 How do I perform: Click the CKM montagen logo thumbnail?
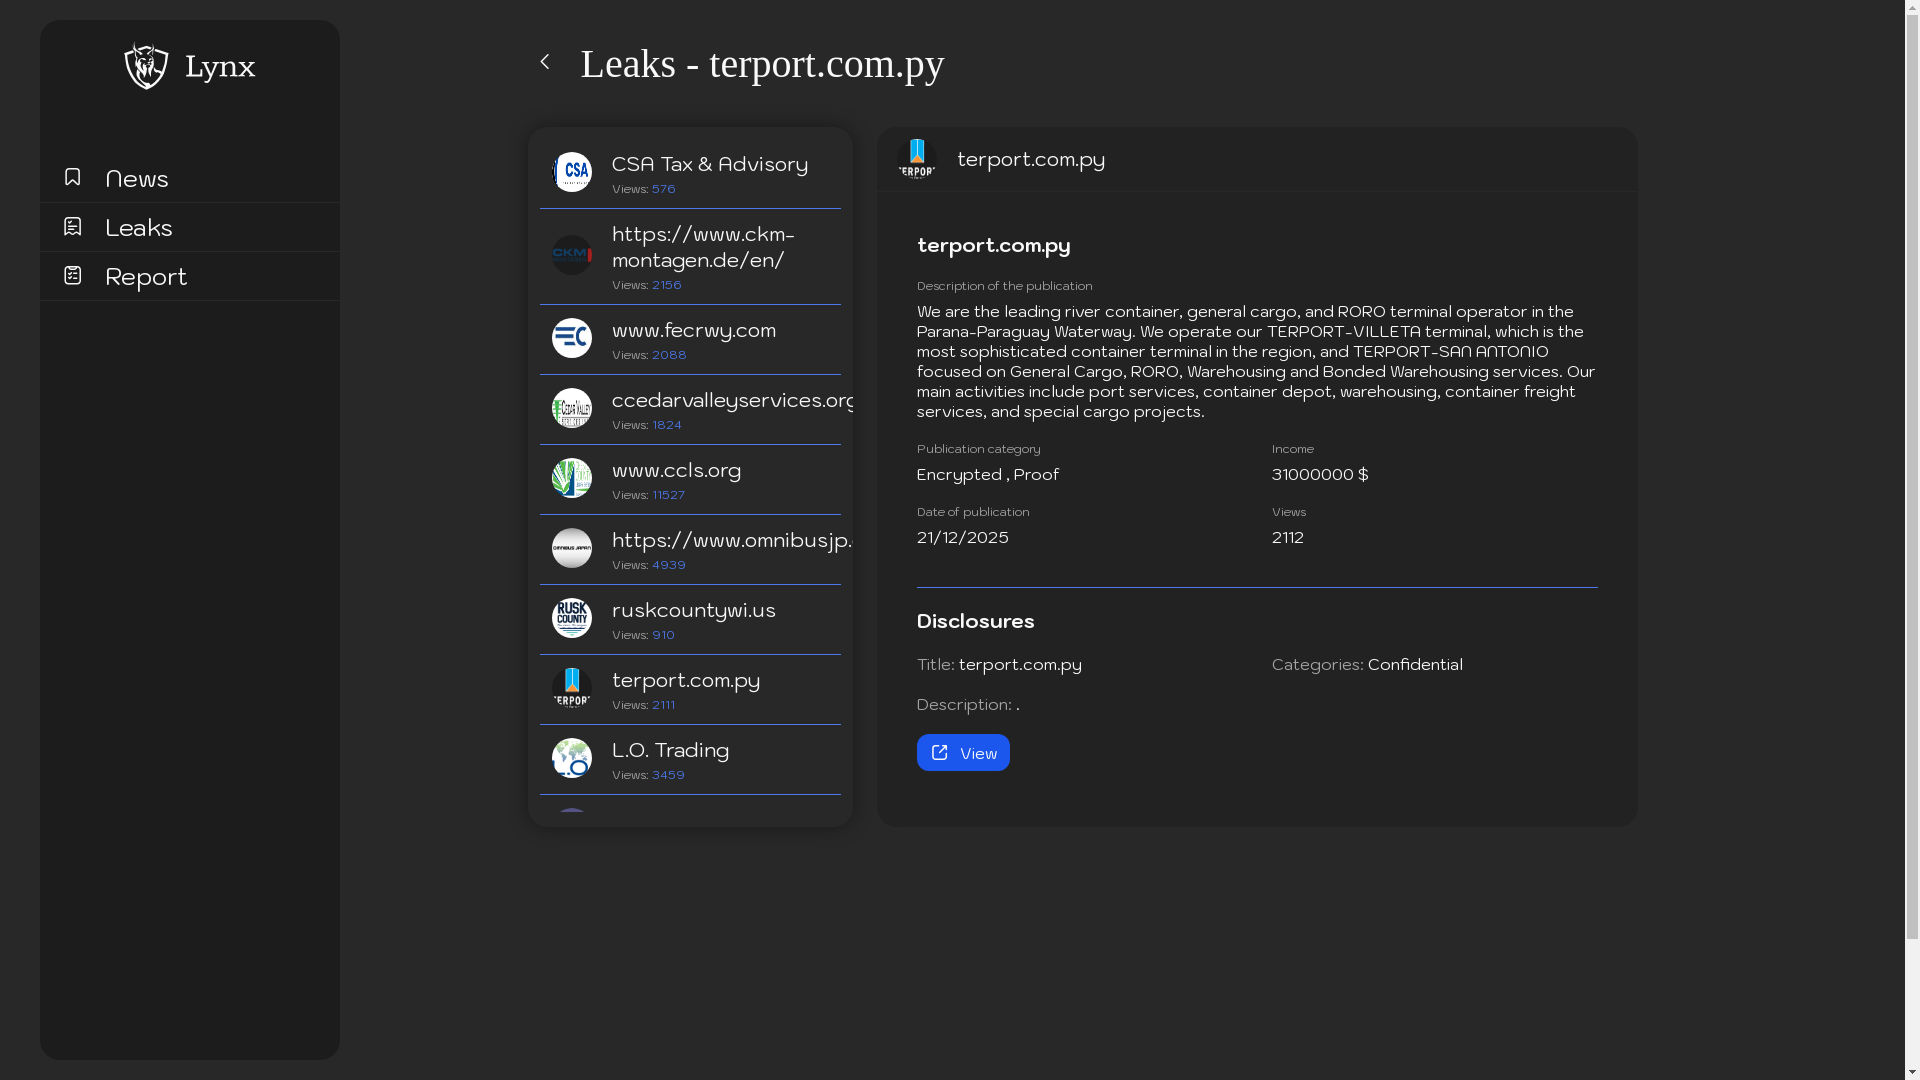[572, 255]
